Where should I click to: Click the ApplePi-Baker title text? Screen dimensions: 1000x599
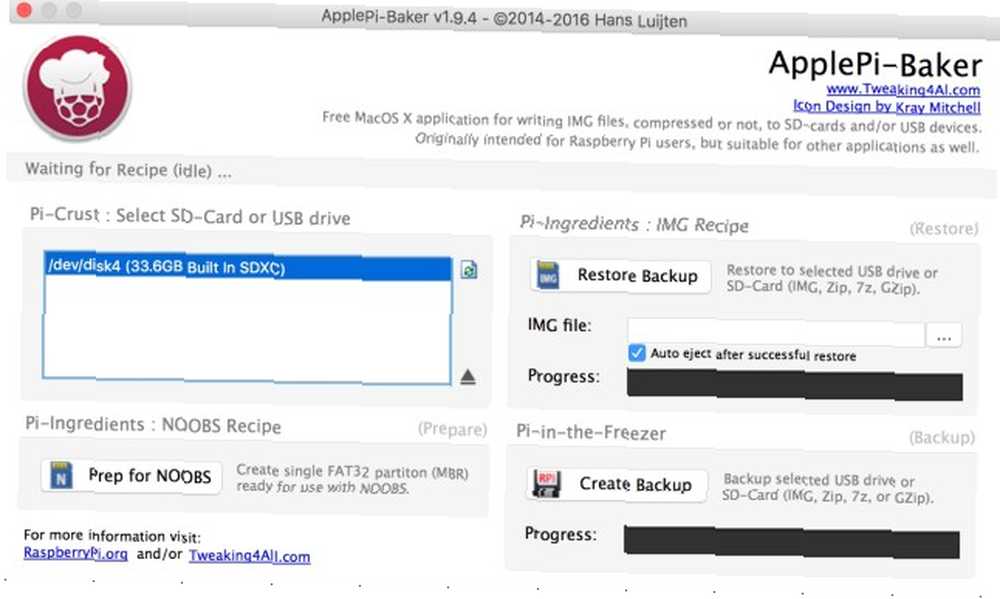pyautogui.click(x=875, y=64)
